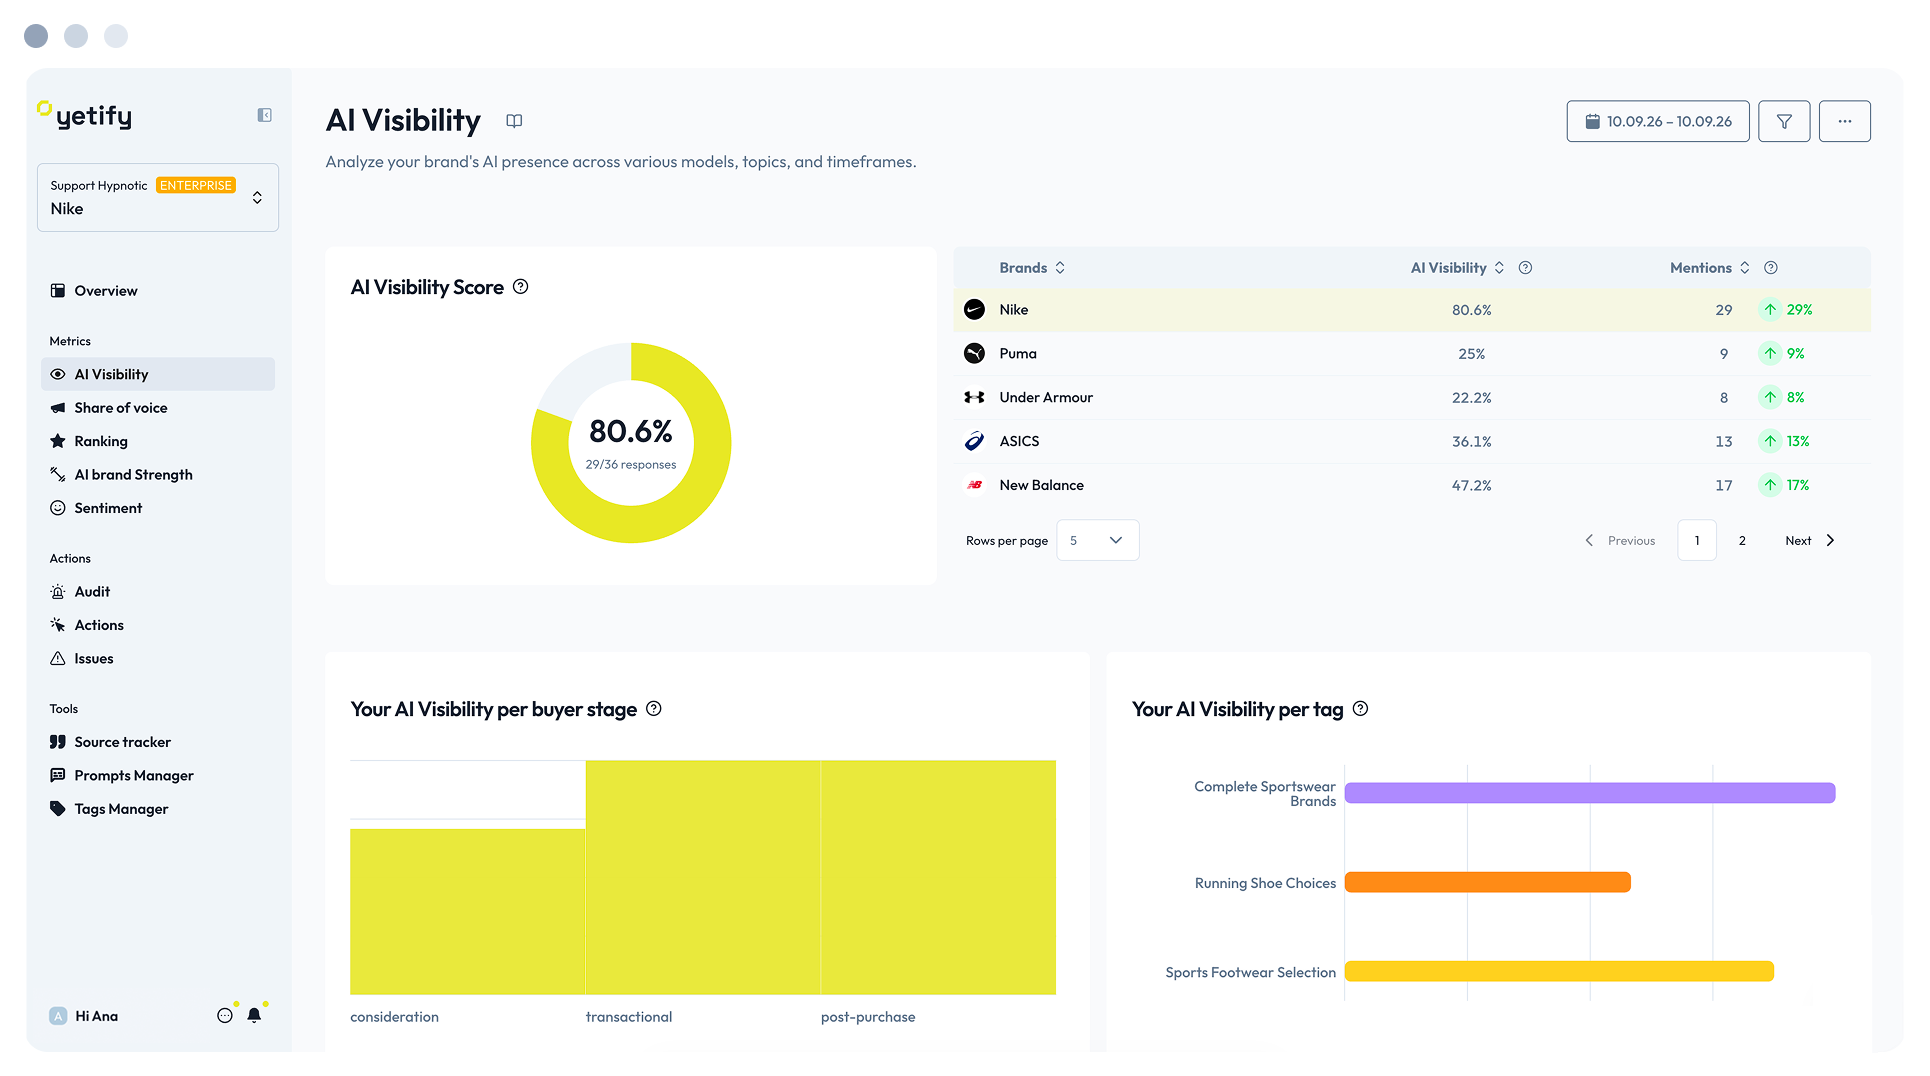This screenshot has height=1076, width=1930.
Task: Select page 1 in pagination
Action: tap(1697, 541)
